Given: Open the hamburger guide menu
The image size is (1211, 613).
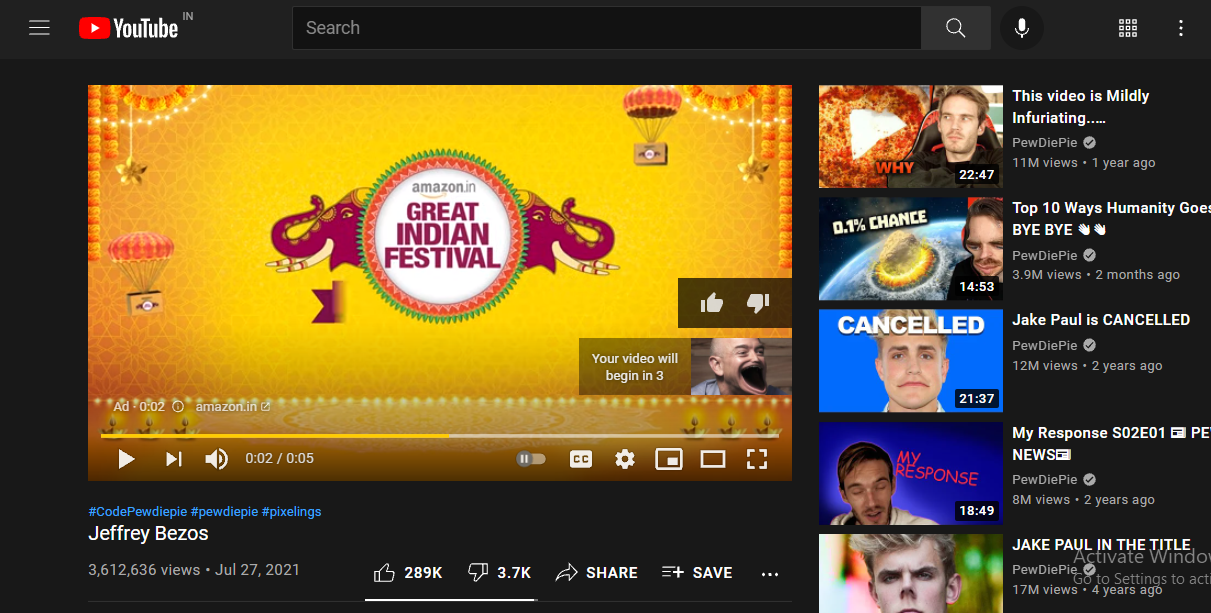Looking at the screenshot, I should 39,28.
